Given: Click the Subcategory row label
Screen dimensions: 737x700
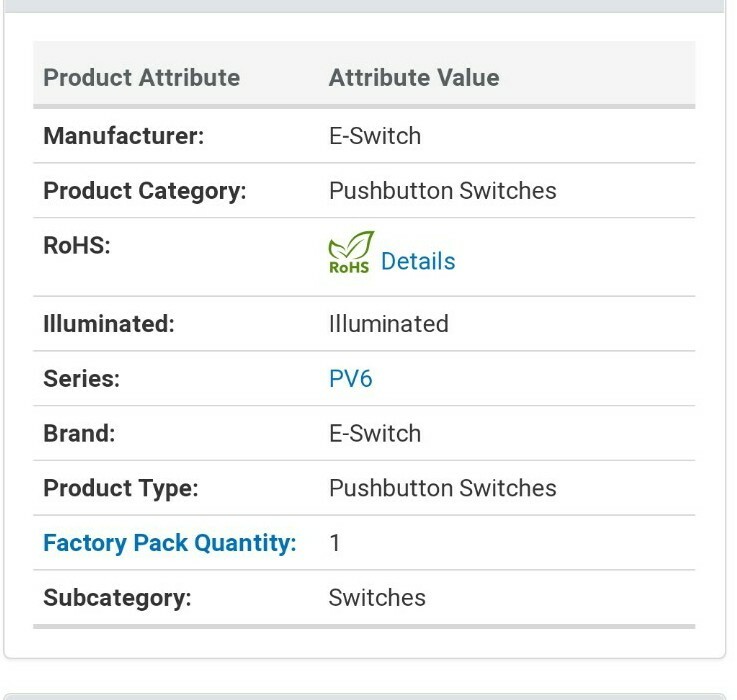Looking at the screenshot, I should click(x=117, y=598).
